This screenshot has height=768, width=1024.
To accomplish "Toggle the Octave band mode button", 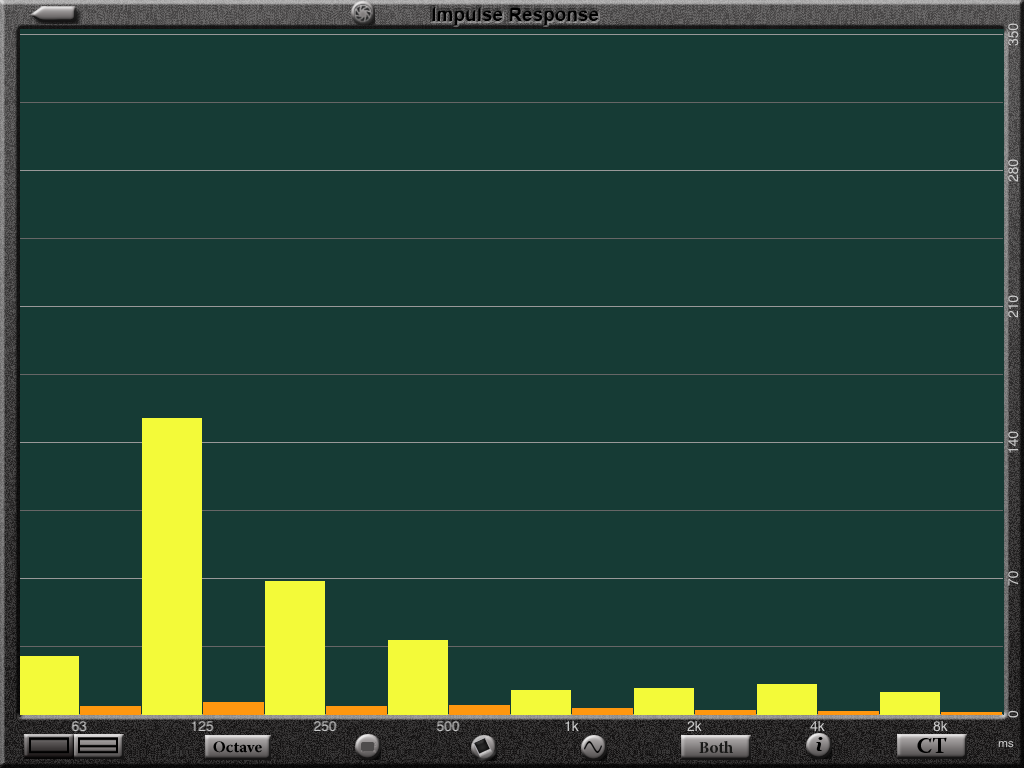I will pos(237,746).
